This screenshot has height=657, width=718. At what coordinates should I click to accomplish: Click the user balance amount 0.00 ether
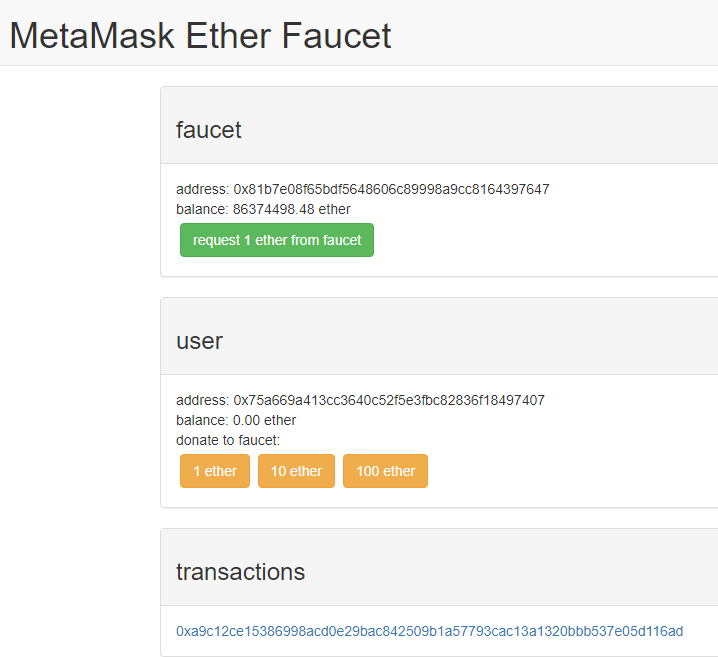[x=264, y=420]
